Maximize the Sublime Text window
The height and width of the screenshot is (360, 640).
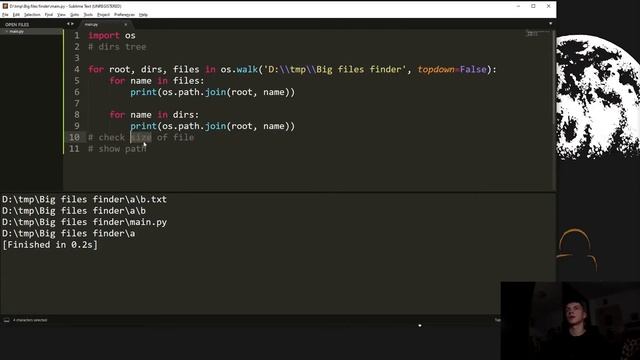[x=533, y=6]
